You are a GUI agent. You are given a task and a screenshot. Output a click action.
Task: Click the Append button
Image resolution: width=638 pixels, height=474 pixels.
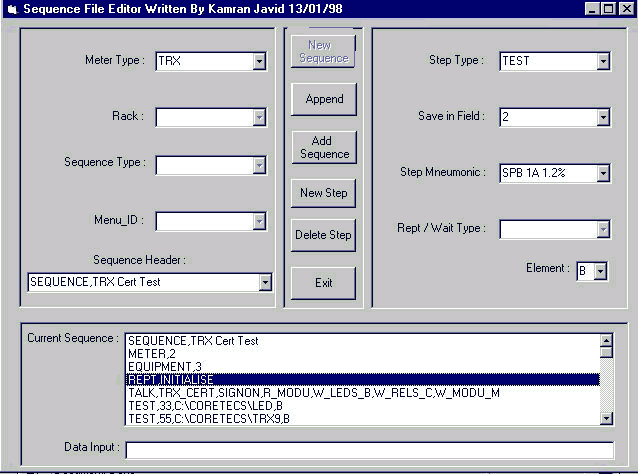[324, 99]
